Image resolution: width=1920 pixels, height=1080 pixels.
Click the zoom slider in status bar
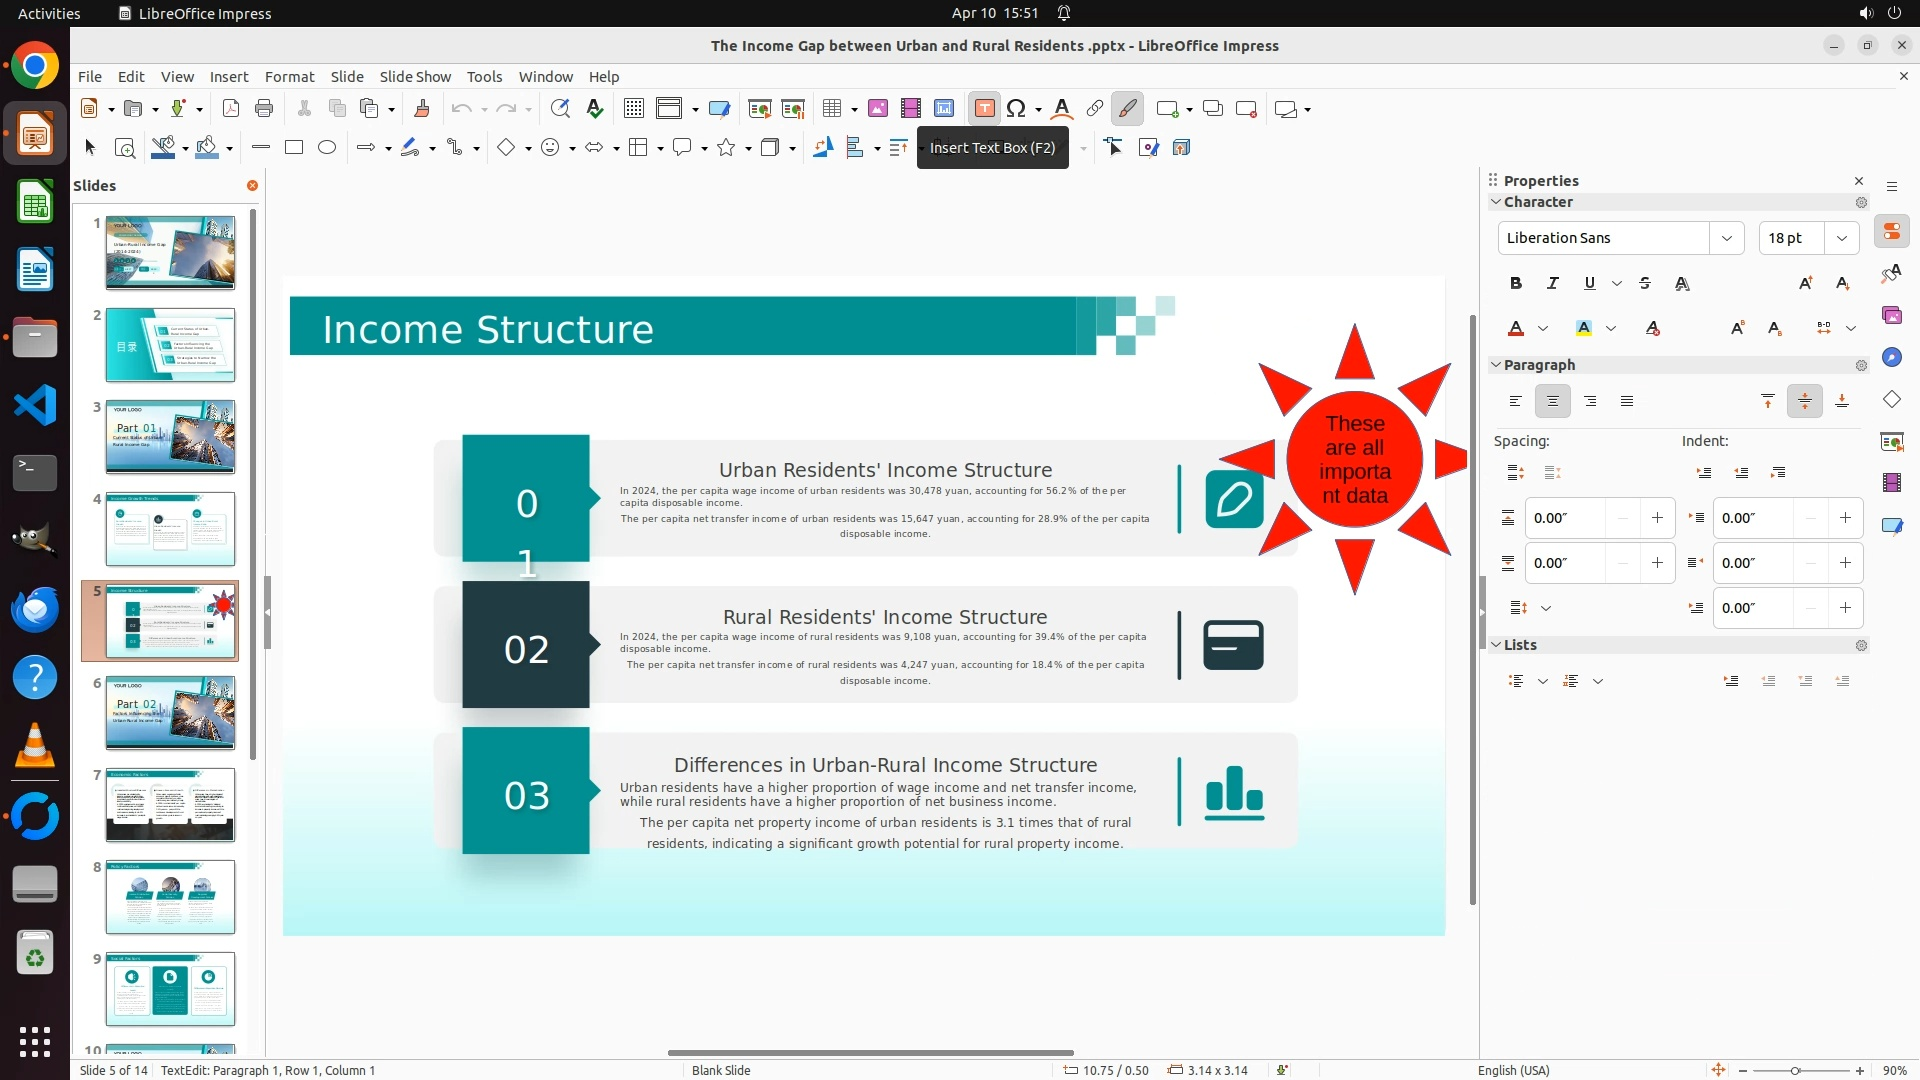pyautogui.click(x=1795, y=1070)
